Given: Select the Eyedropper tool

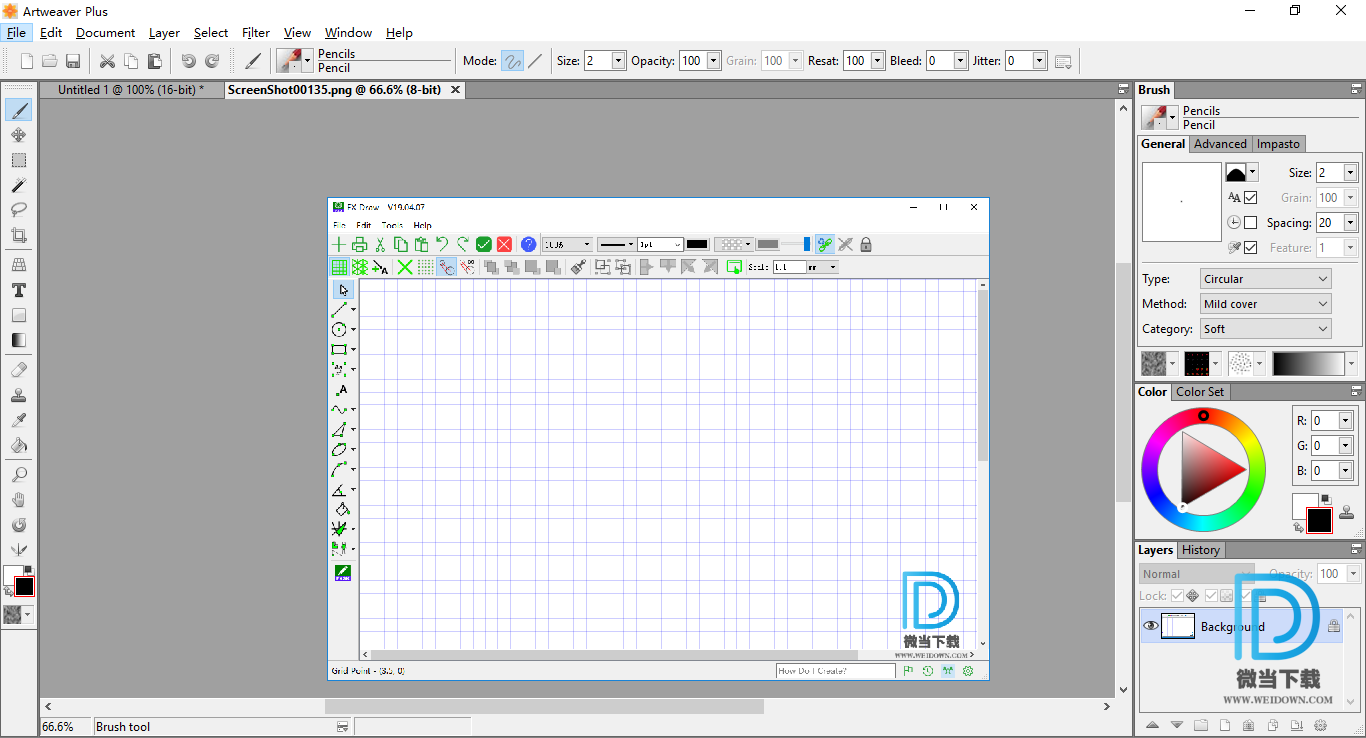Looking at the screenshot, I should pos(18,420).
